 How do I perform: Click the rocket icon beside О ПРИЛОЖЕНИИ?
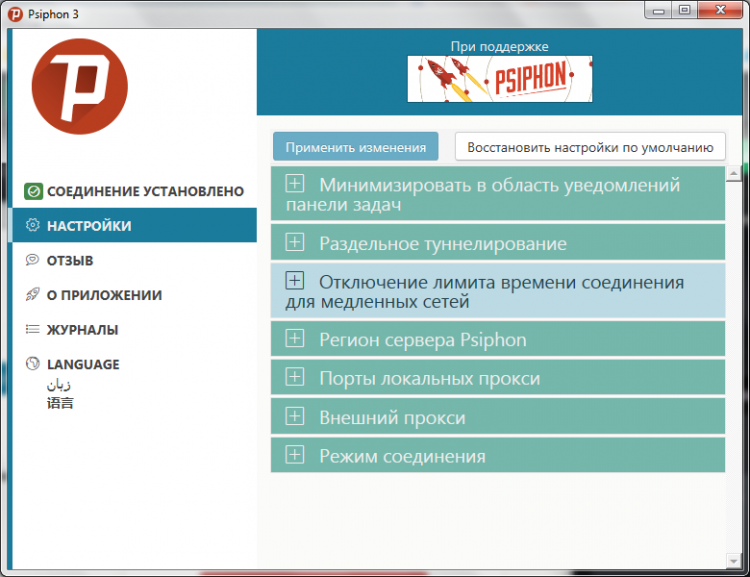click(x=33, y=295)
